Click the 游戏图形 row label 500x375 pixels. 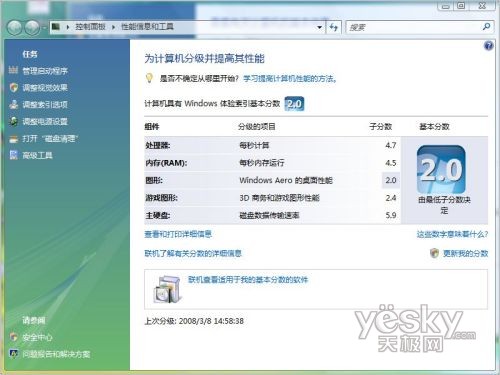pos(161,198)
